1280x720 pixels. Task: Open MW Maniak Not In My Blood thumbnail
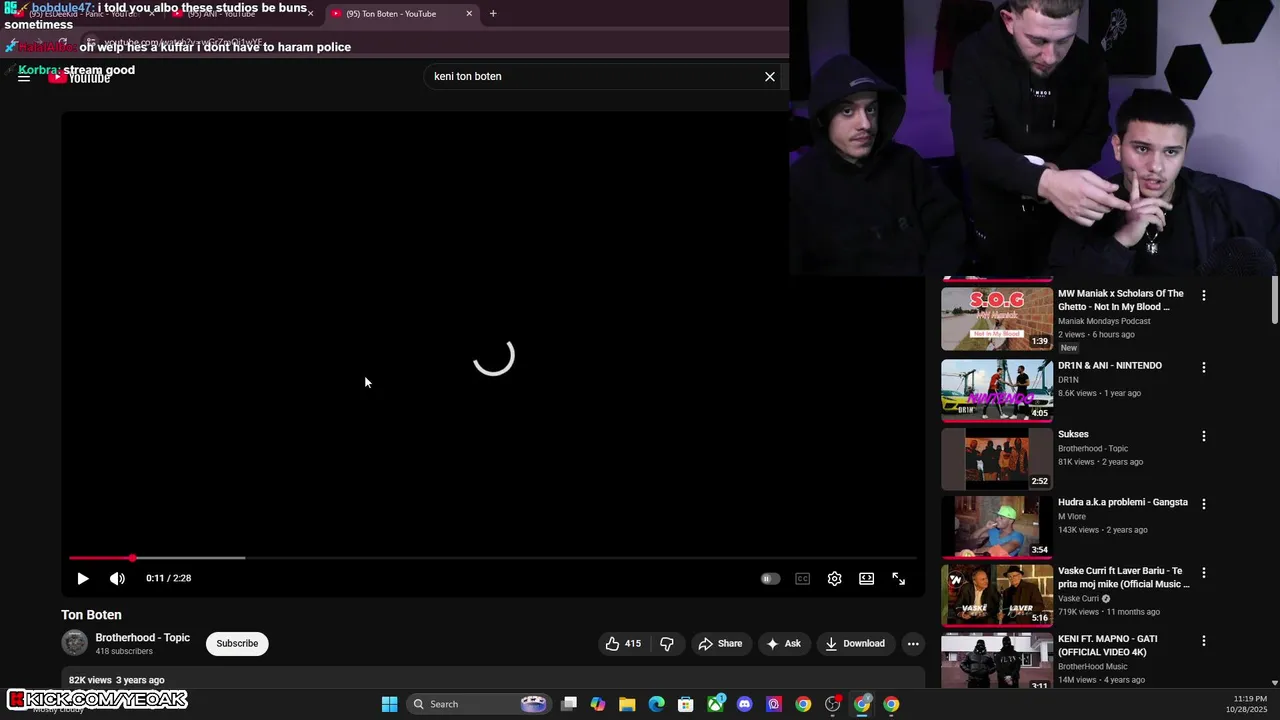coord(997,319)
